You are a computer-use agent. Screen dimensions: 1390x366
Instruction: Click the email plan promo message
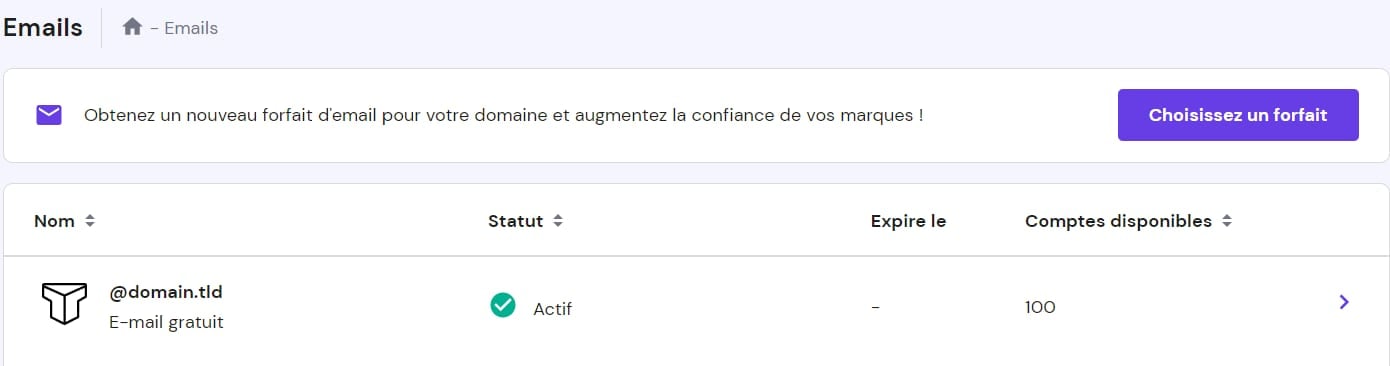pos(503,115)
